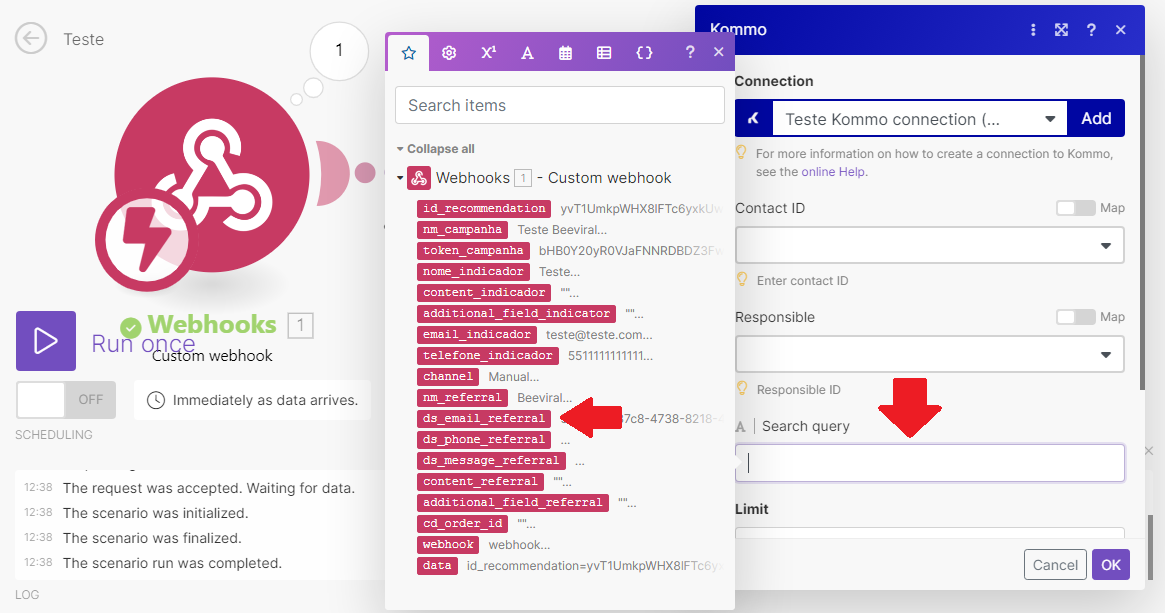Open help in the mapping picker panel
Image resolution: width=1165 pixels, height=613 pixels.
coord(689,52)
